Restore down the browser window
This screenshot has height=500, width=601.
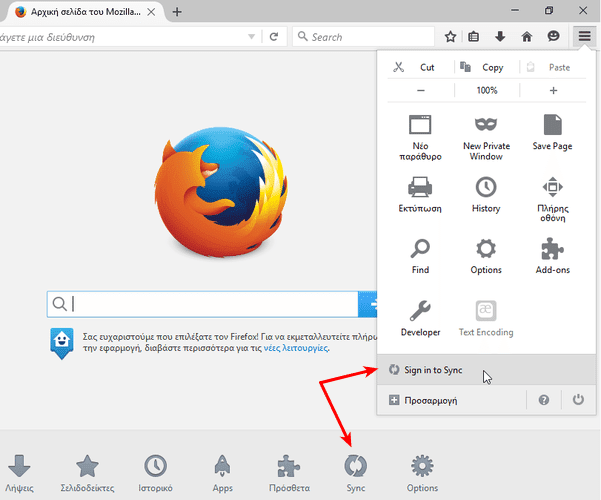549,10
